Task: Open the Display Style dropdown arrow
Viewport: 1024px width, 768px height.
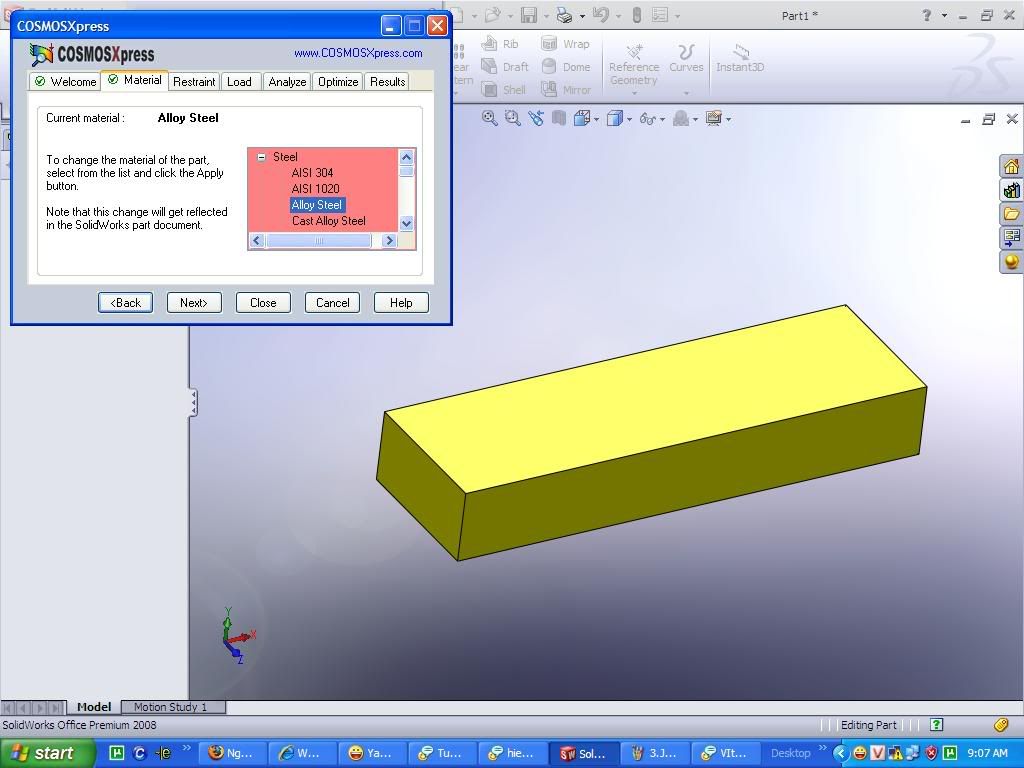Action: 629,119
